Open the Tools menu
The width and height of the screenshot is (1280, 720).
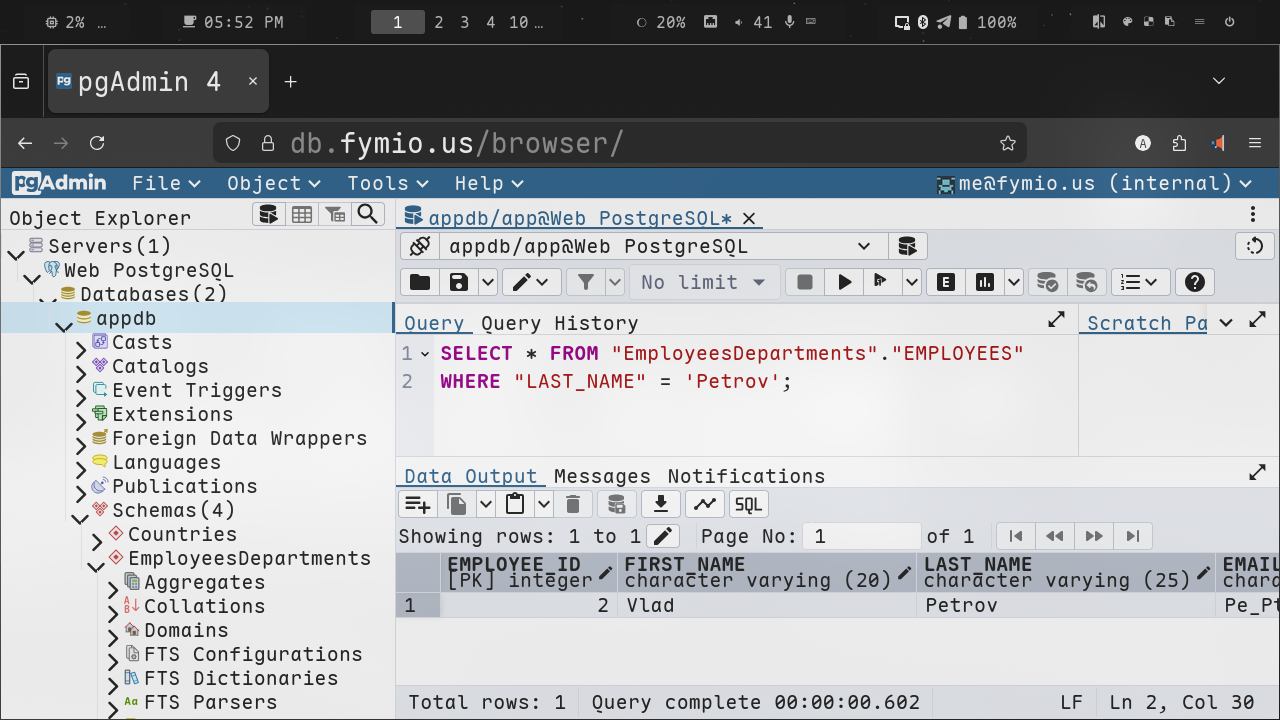(x=387, y=183)
